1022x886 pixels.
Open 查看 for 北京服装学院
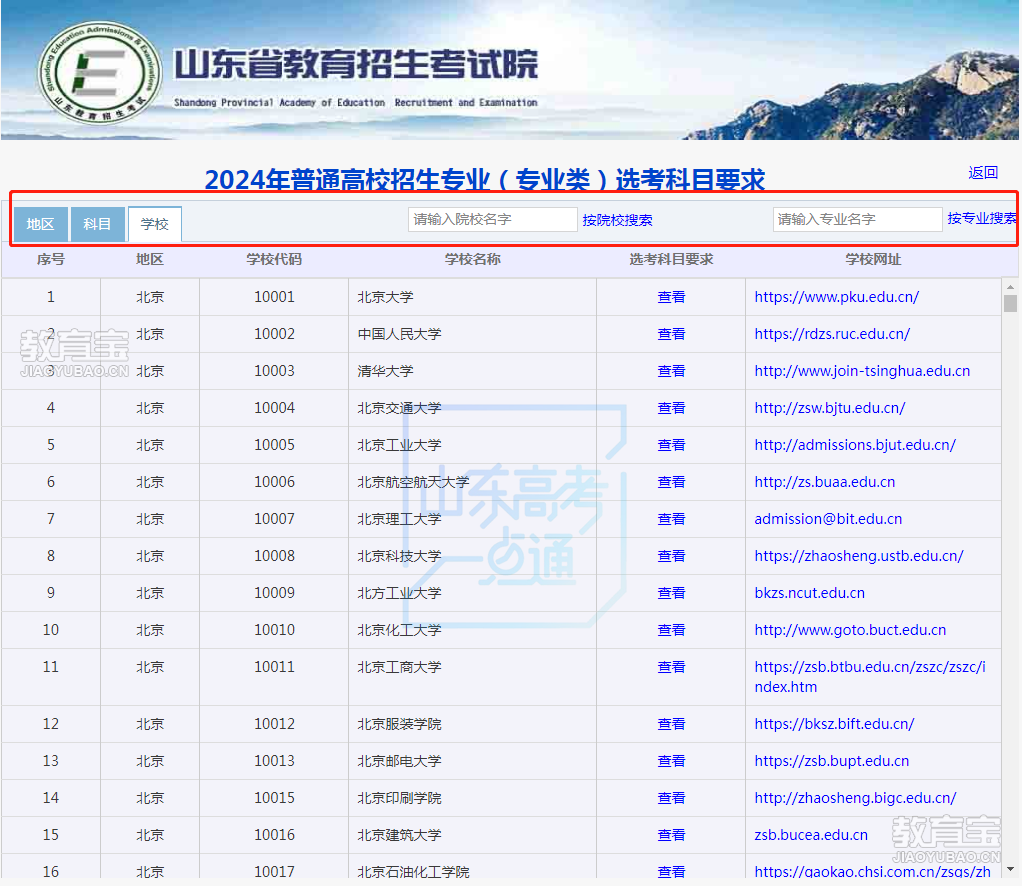(671, 724)
